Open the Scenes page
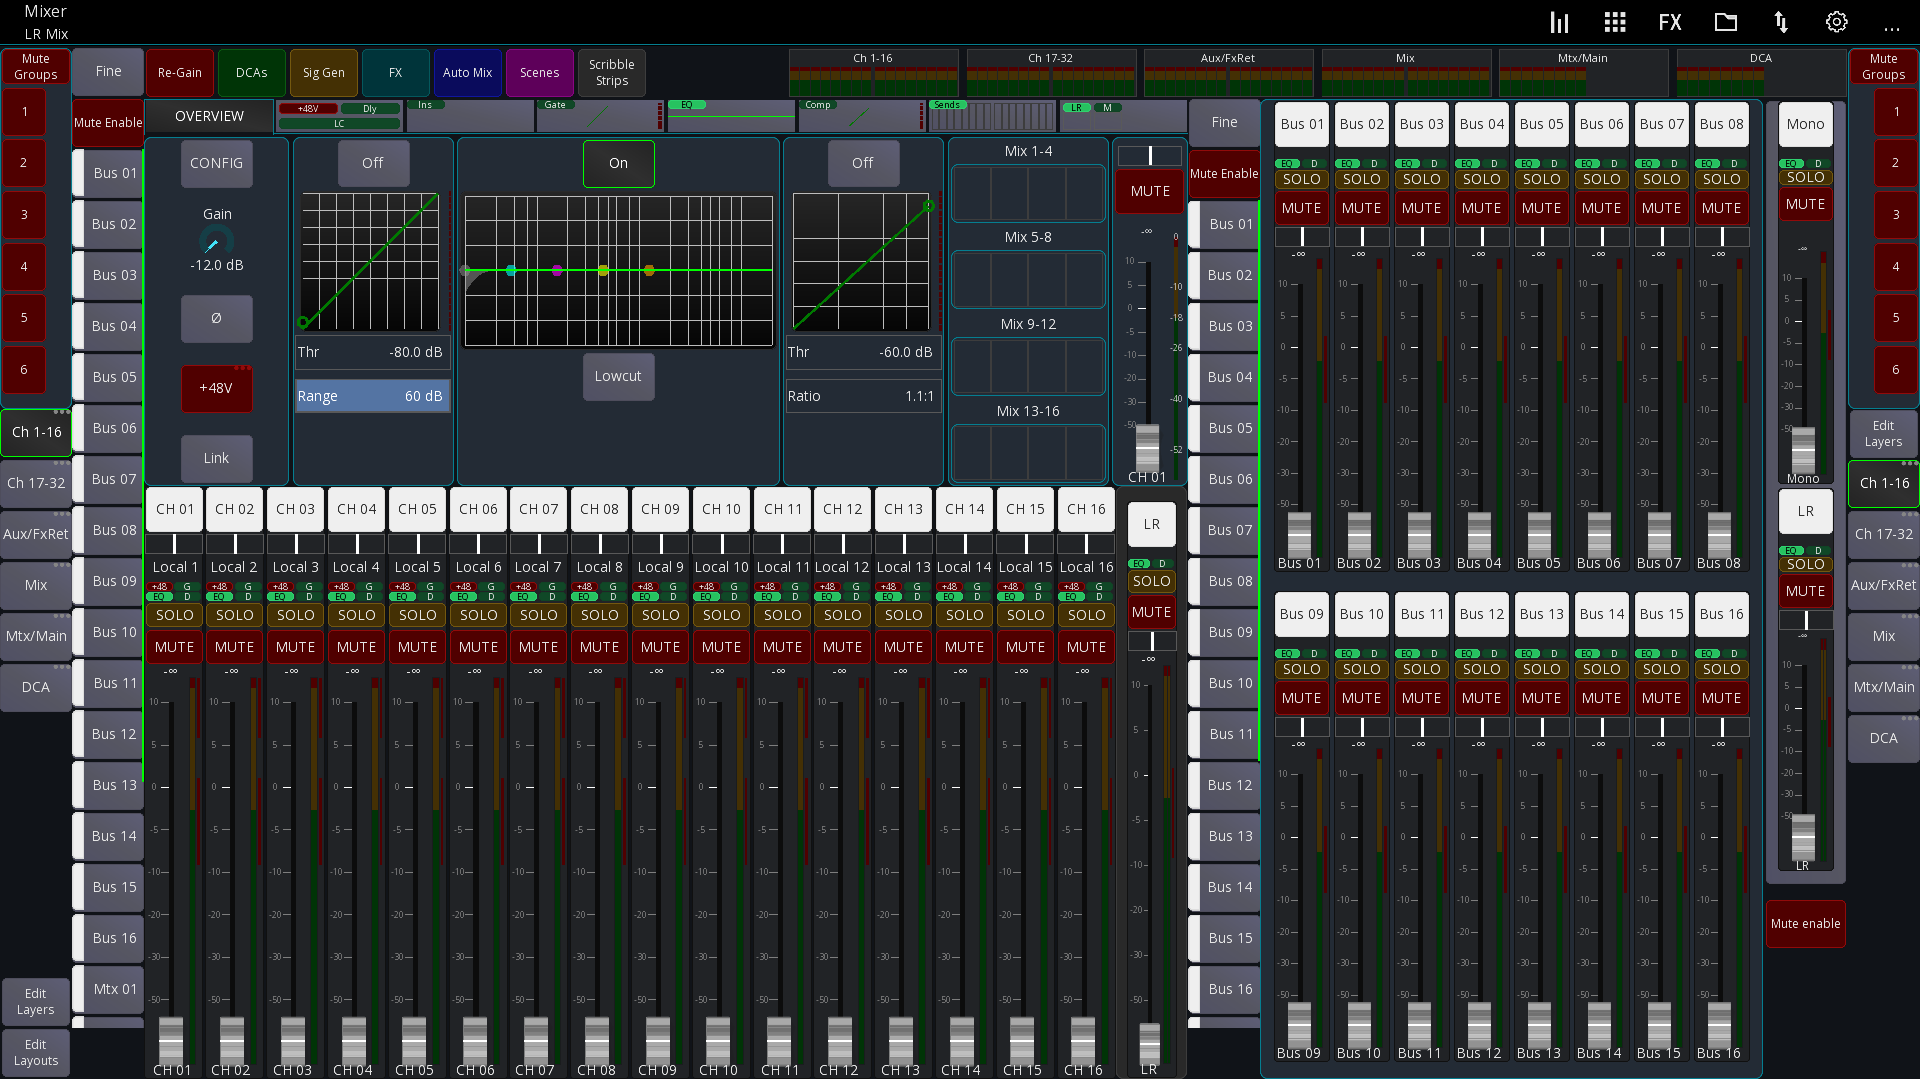The width and height of the screenshot is (1920, 1079). [539, 72]
